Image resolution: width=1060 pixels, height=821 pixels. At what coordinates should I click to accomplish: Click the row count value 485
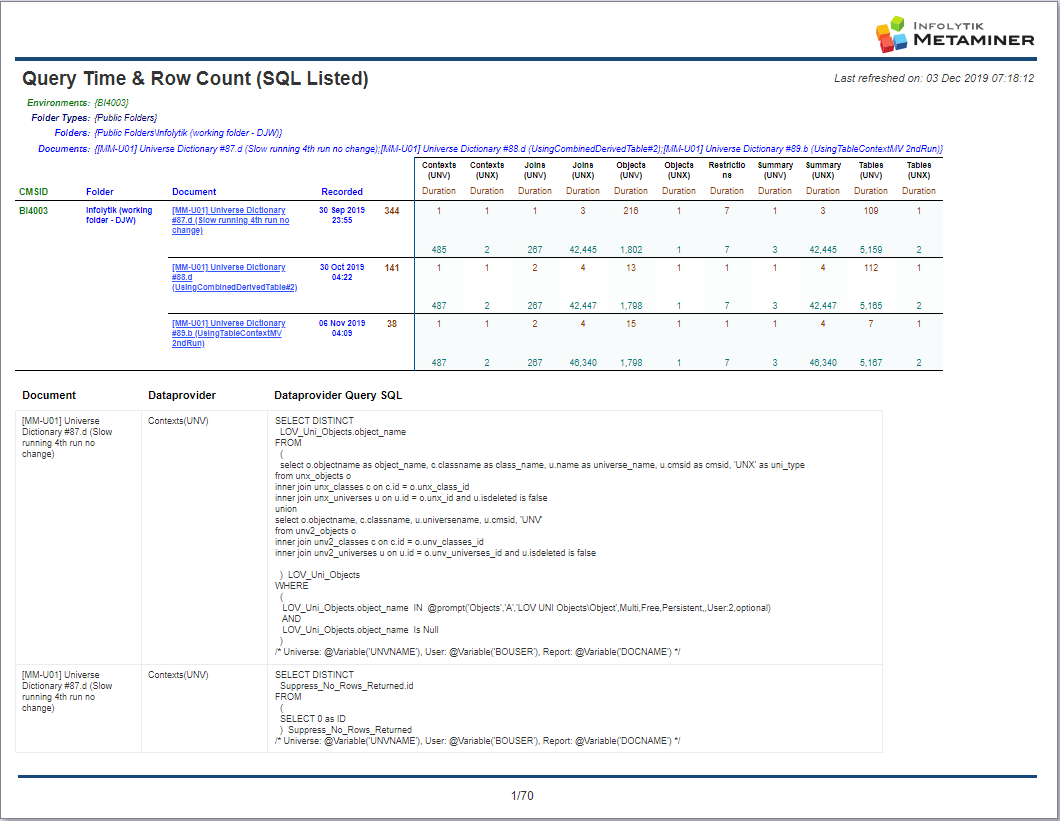[439, 250]
